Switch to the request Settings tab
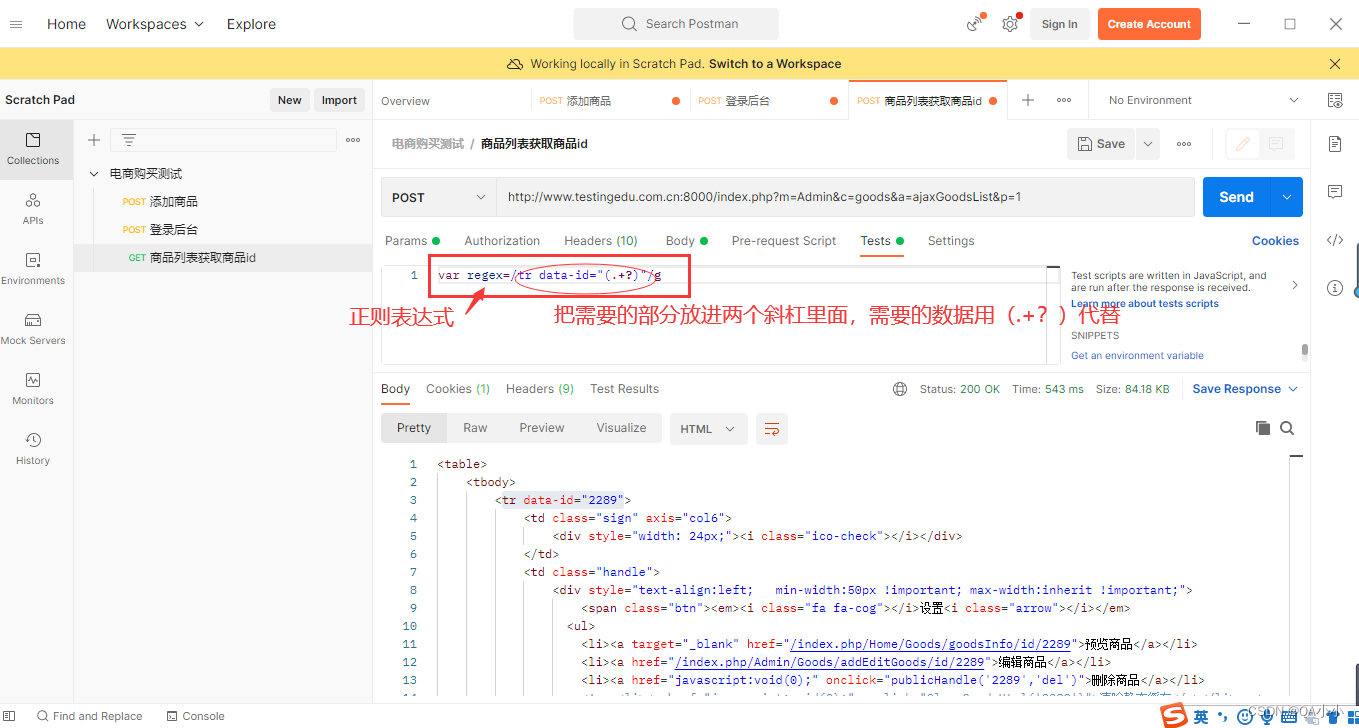This screenshot has width=1359, height=728. tap(951, 241)
